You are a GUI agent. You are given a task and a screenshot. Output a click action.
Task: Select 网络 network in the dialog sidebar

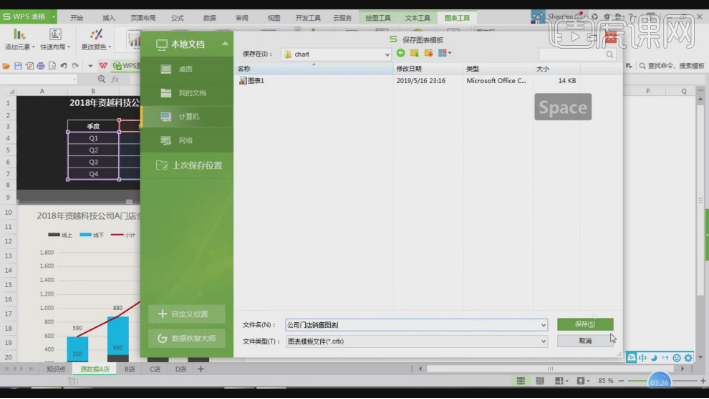click(x=187, y=141)
